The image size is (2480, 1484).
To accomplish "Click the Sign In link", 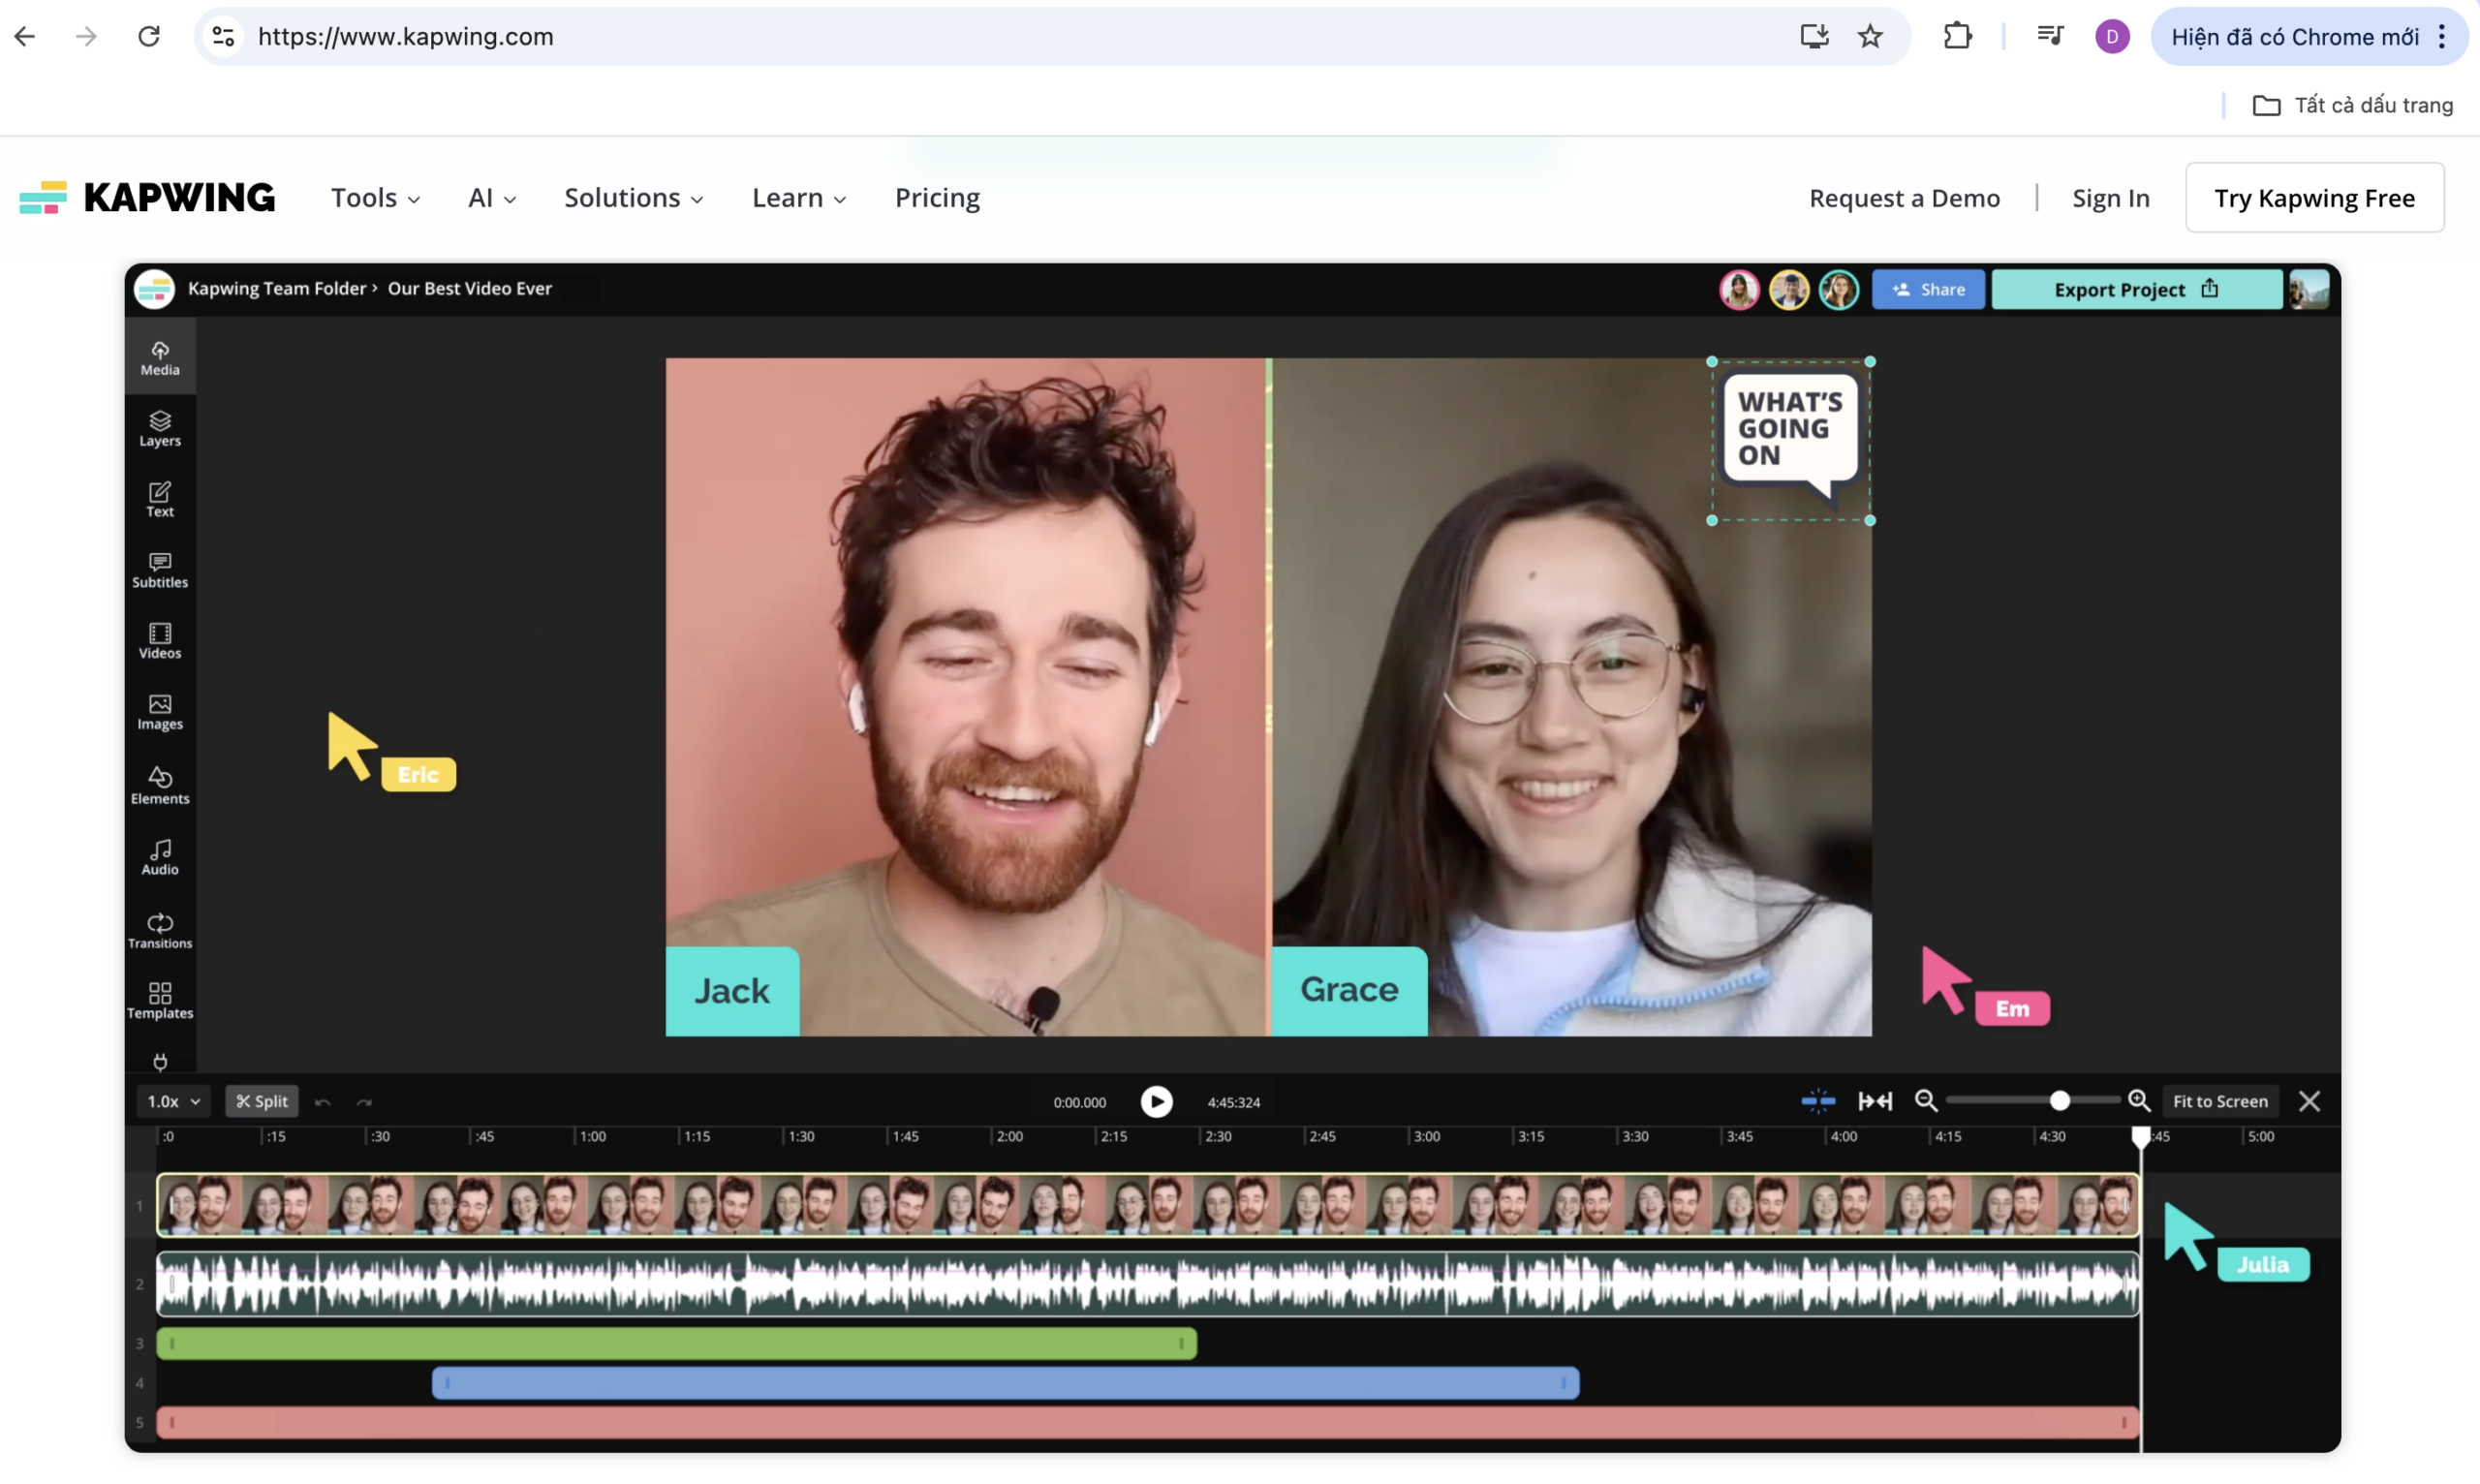I will coord(2110,198).
